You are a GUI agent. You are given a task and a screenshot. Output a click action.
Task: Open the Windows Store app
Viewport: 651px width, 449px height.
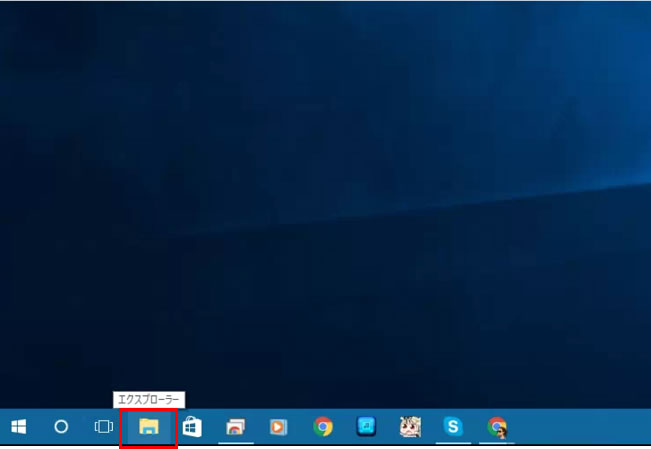192,427
